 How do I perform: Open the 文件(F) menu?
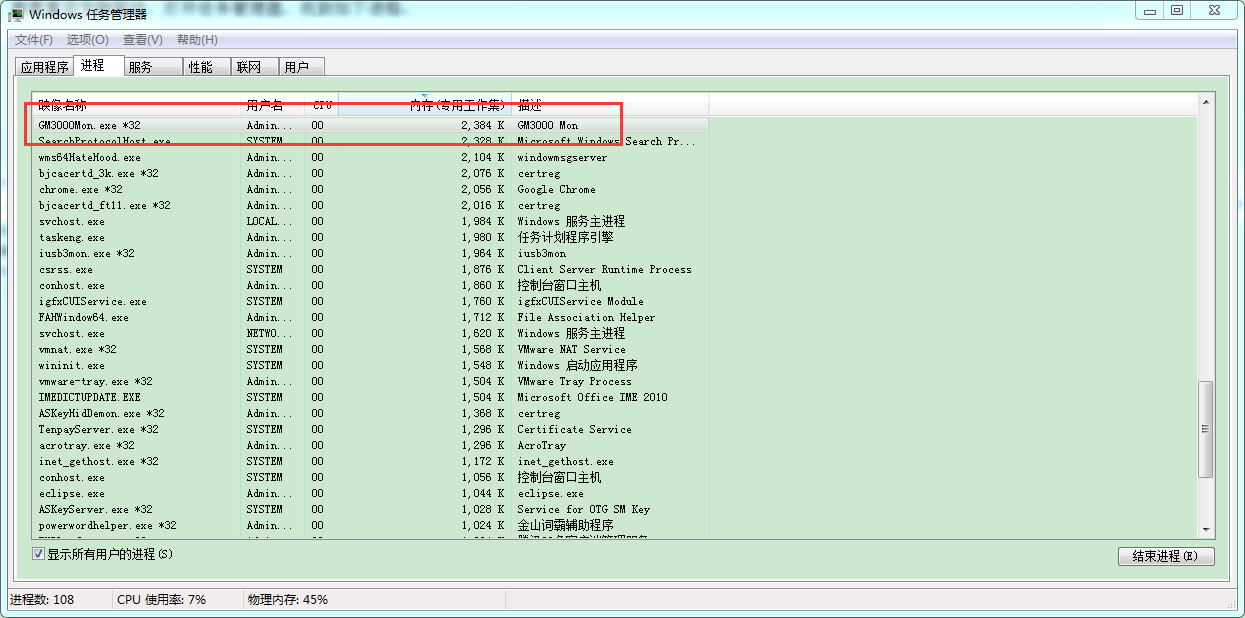pos(33,40)
